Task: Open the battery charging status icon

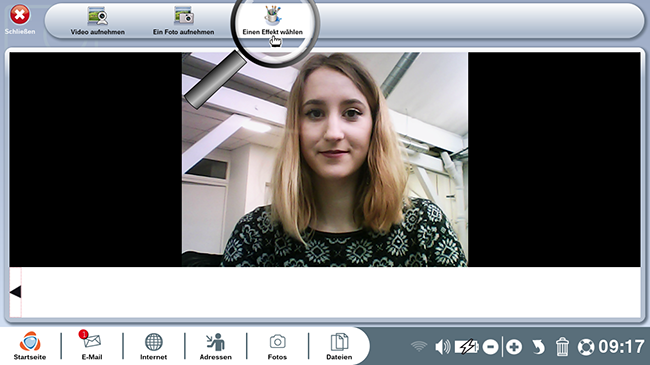Action: click(466, 347)
